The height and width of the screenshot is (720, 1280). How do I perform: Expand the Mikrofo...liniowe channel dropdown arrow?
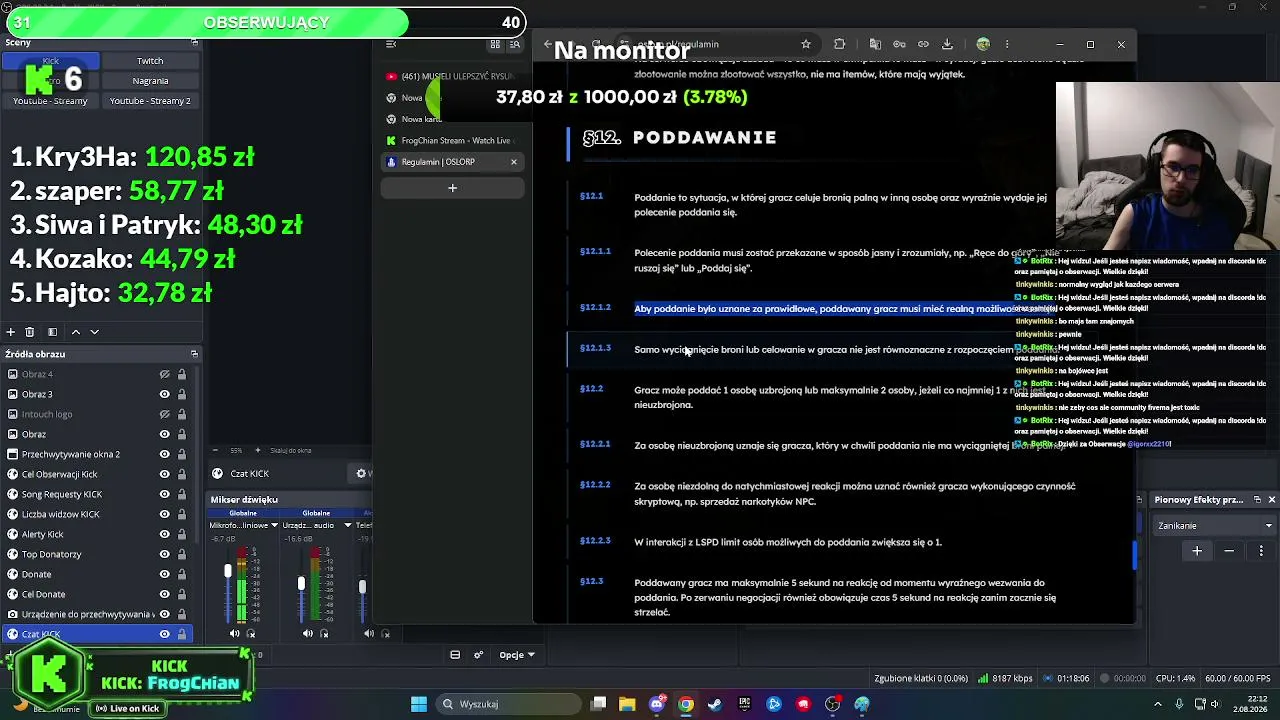(x=273, y=525)
